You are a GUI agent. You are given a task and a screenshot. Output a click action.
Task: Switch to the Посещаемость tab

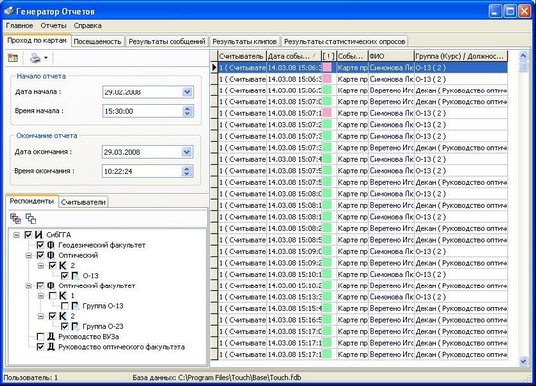(x=97, y=41)
